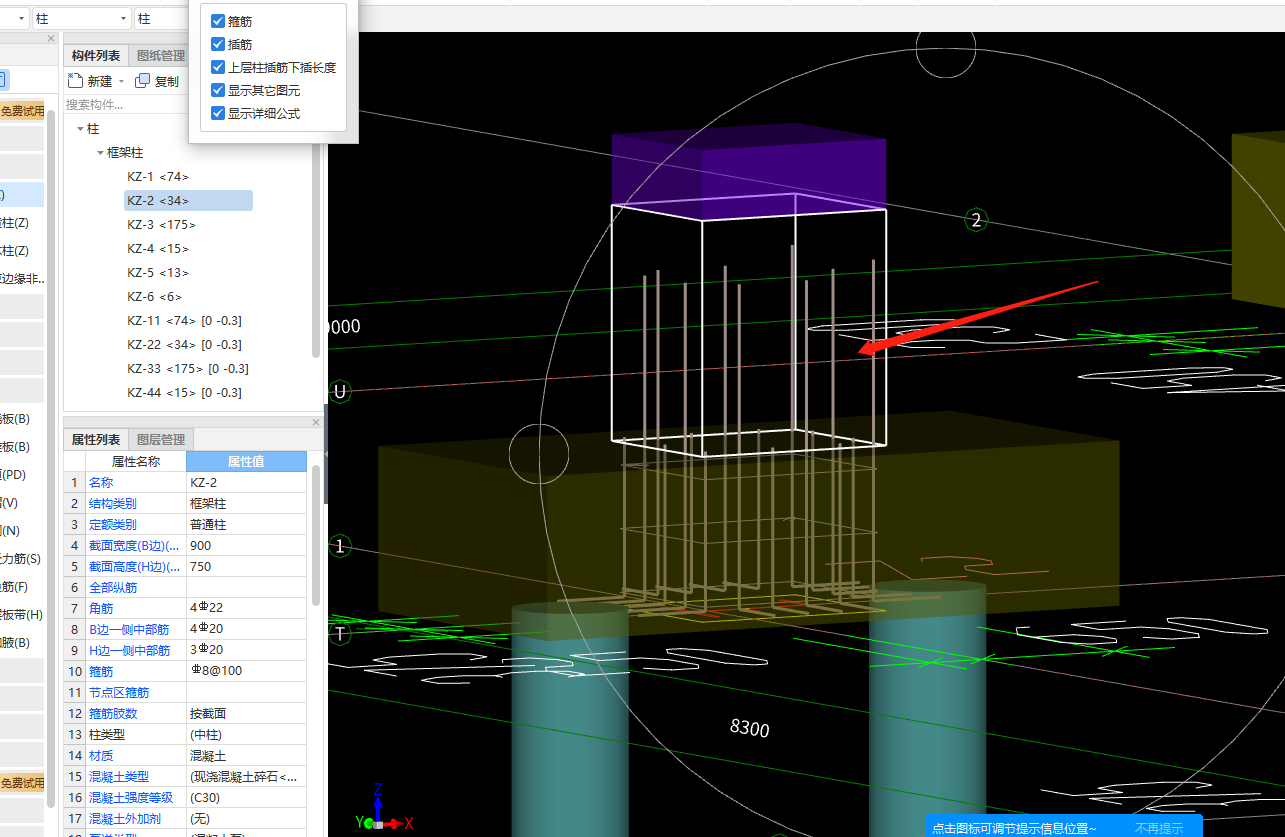Click the 属性值 column header
The height and width of the screenshot is (837, 1285).
tap(246, 462)
